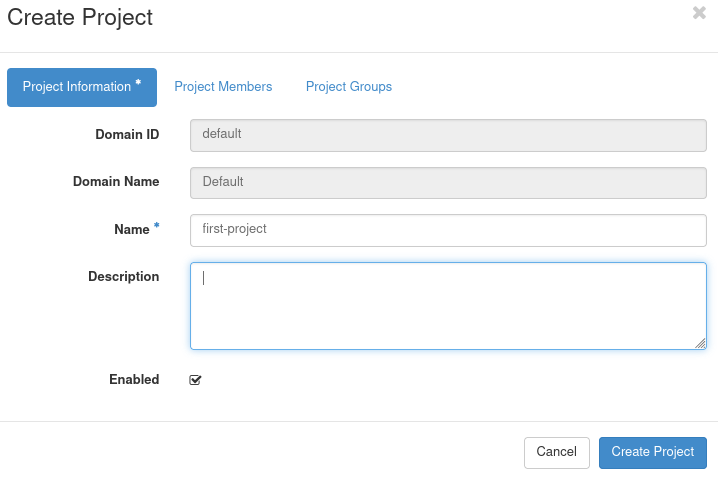Click inside the Description text area

[x=448, y=306]
